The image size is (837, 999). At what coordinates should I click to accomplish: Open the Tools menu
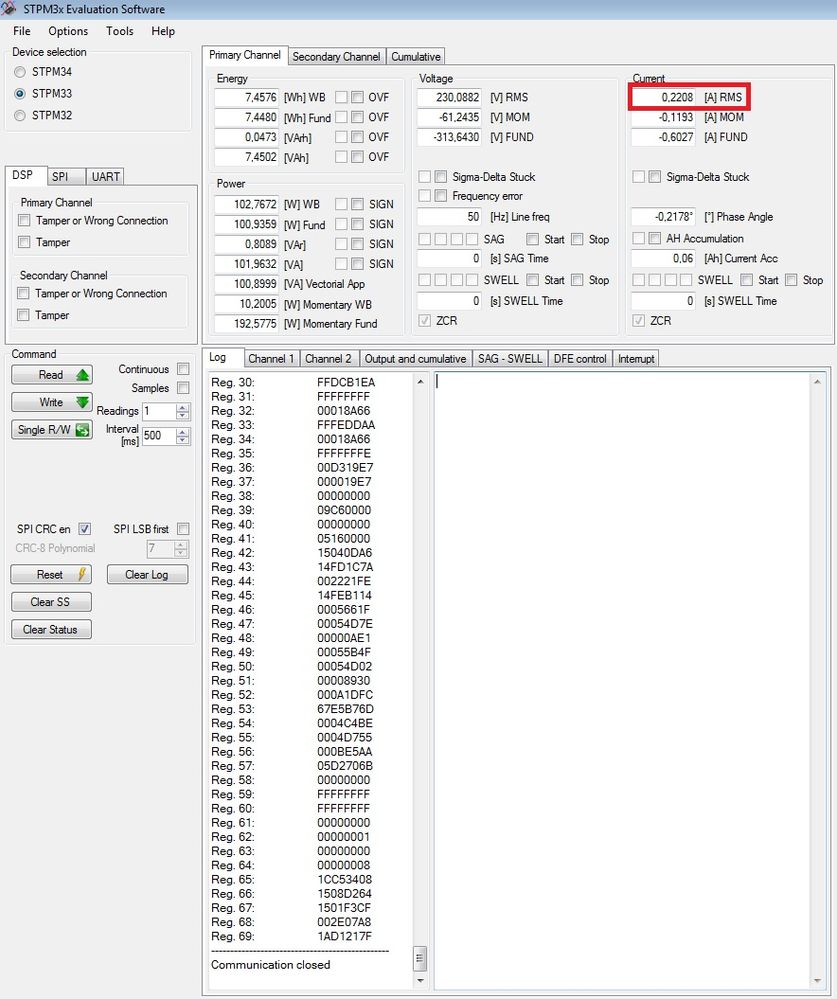pos(120,31)
